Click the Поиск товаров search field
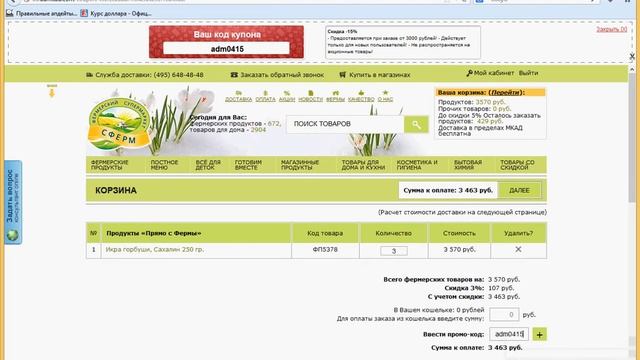The image size is (640, 360). 345,124
